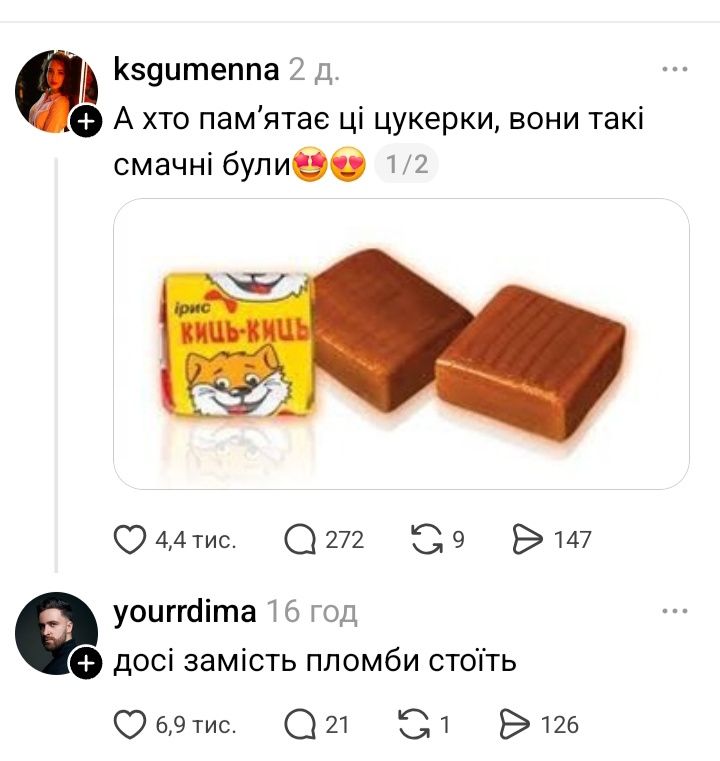Open yourrdima's profile from username
This screenshot has width=720, height=761.
coord(184,612)
